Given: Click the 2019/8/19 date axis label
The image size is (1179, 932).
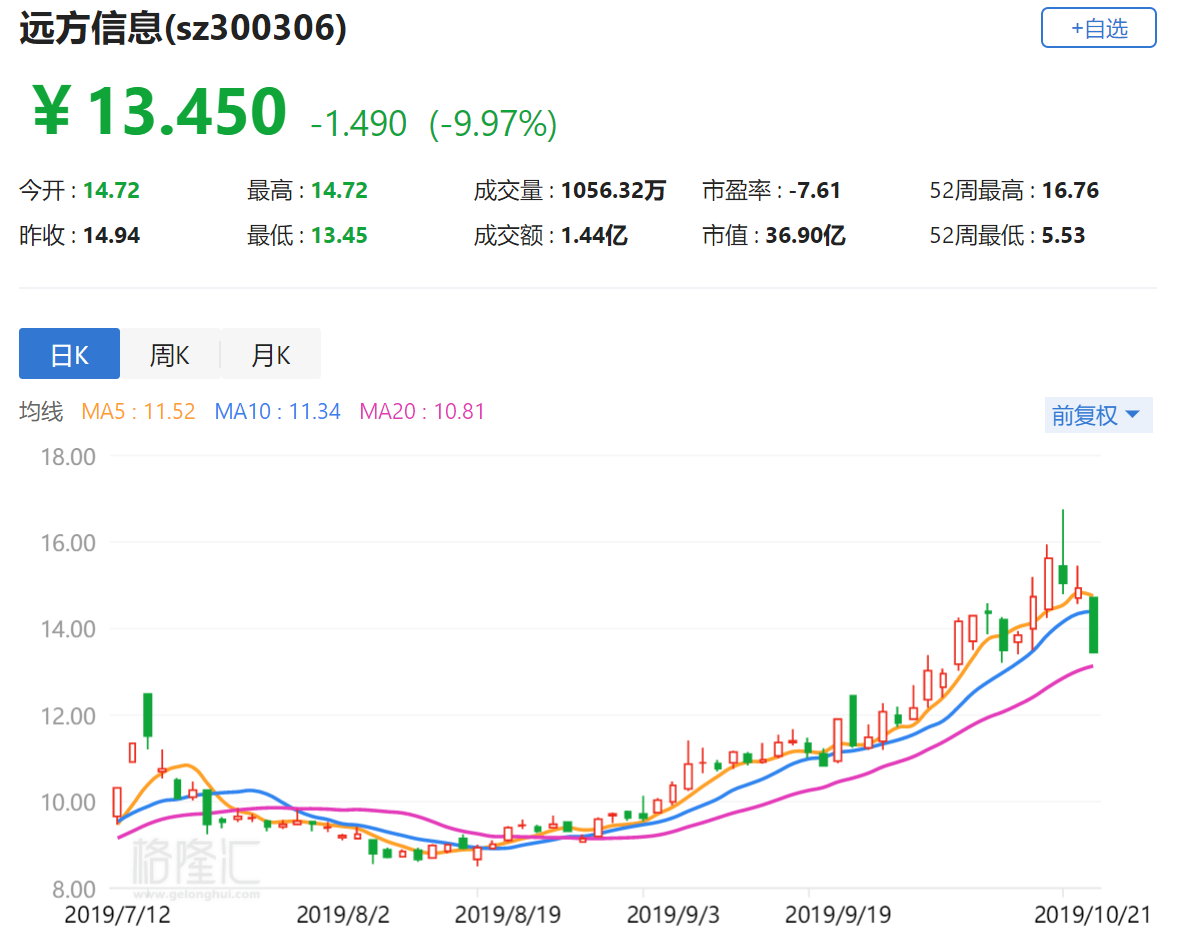Looking at the screenshot, I should click(x=508, y=915).
